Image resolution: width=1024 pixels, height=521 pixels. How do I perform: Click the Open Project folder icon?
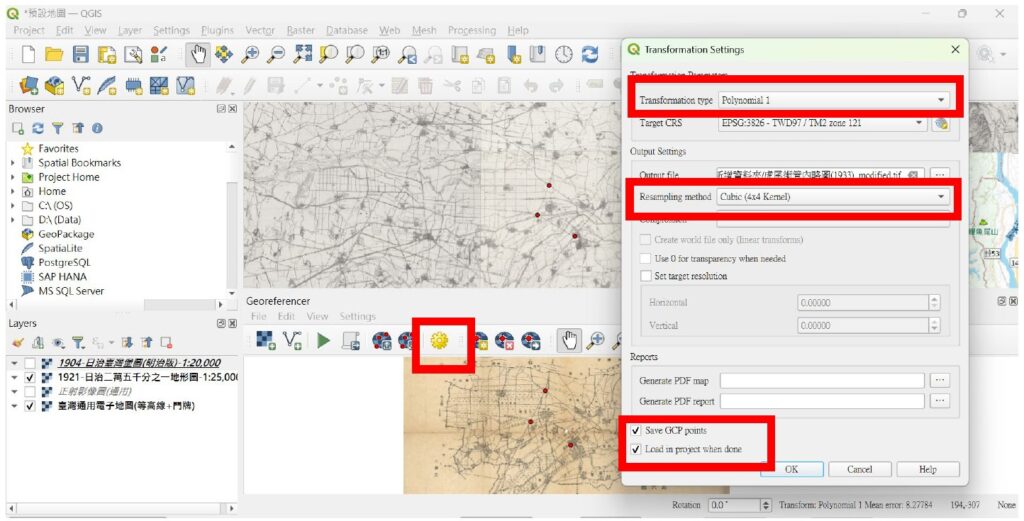(x=54, y=55)
